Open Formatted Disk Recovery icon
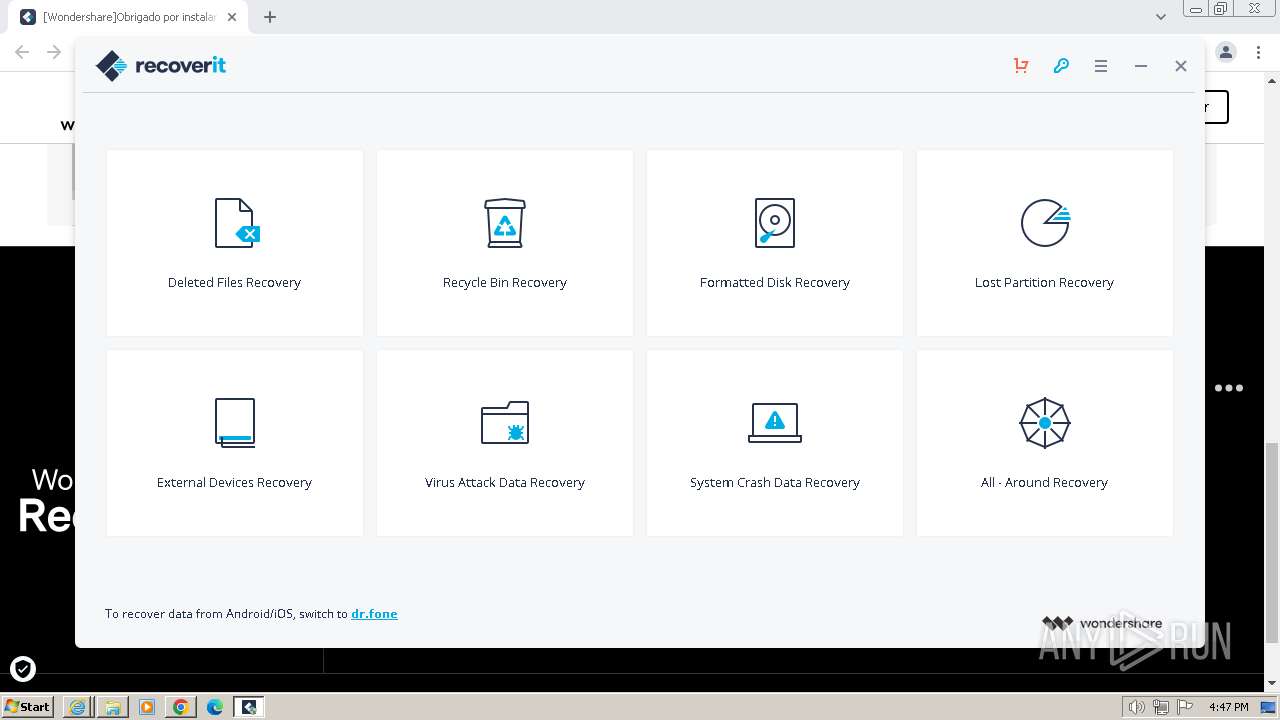This screenshot has width=1280, height=720. 775,222
